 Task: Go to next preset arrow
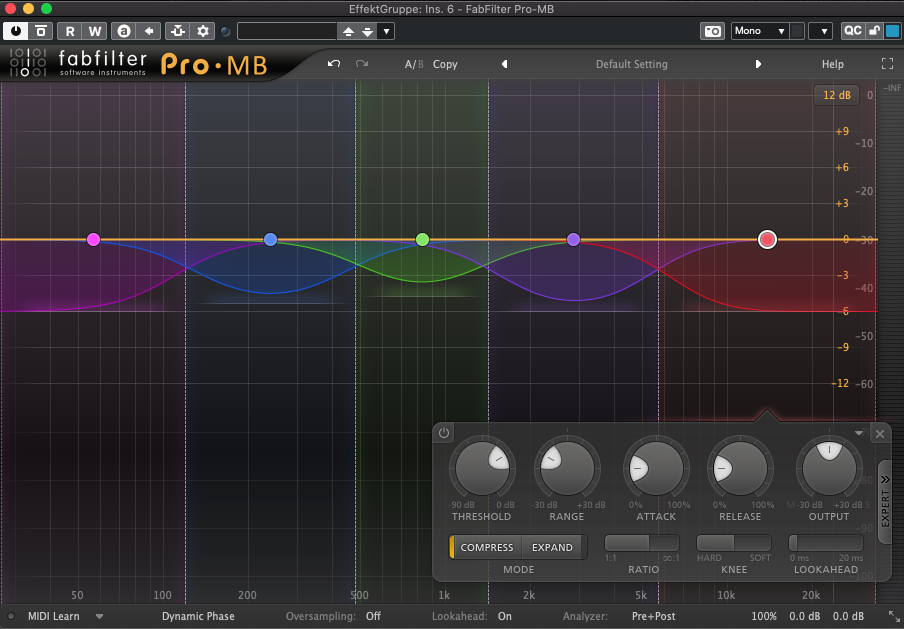tap(758, 64)
